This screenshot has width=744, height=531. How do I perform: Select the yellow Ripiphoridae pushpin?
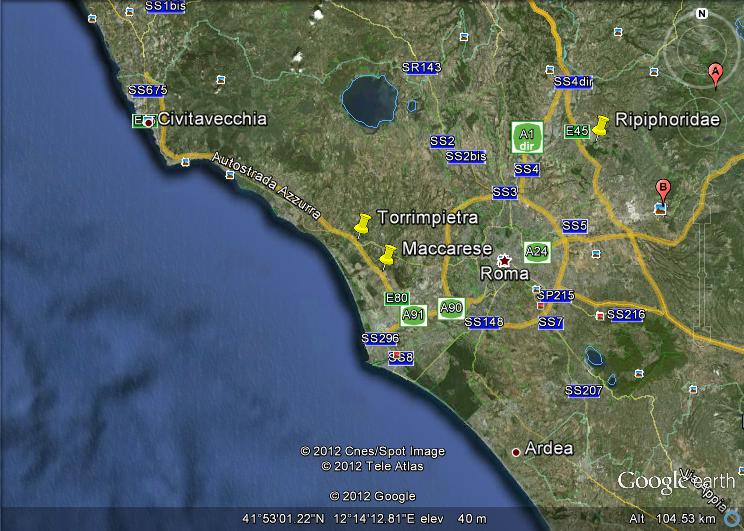click(600, 126)
